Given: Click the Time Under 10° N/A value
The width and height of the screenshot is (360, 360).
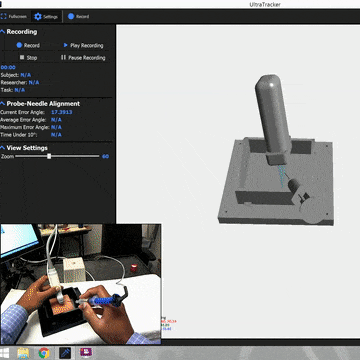Looking at the screenshot, I should point(56,135).
